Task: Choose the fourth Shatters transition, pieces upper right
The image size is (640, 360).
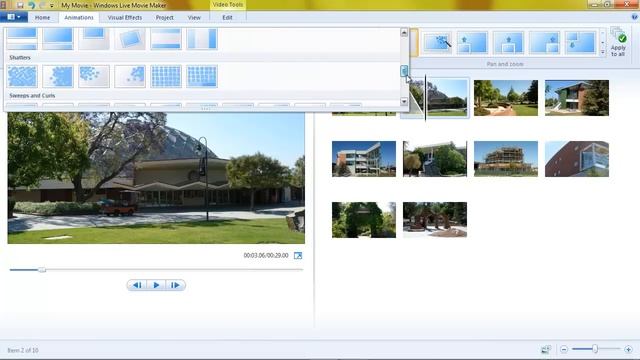Action: pyautogui.click(x=130, y=76)
